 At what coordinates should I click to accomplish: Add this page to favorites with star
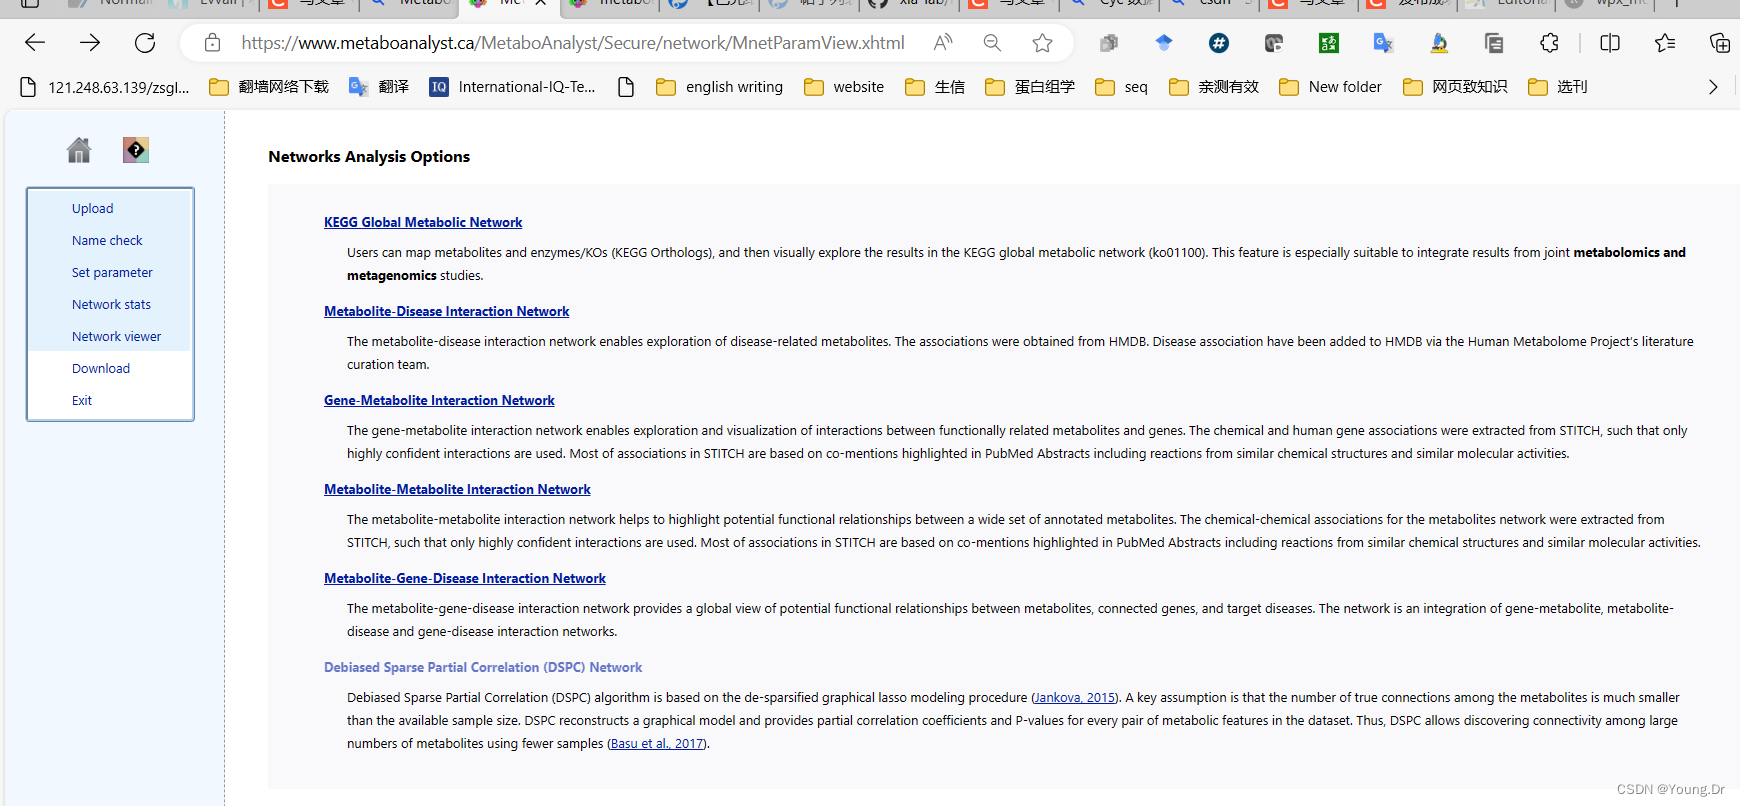click(x=1043, y=43)
